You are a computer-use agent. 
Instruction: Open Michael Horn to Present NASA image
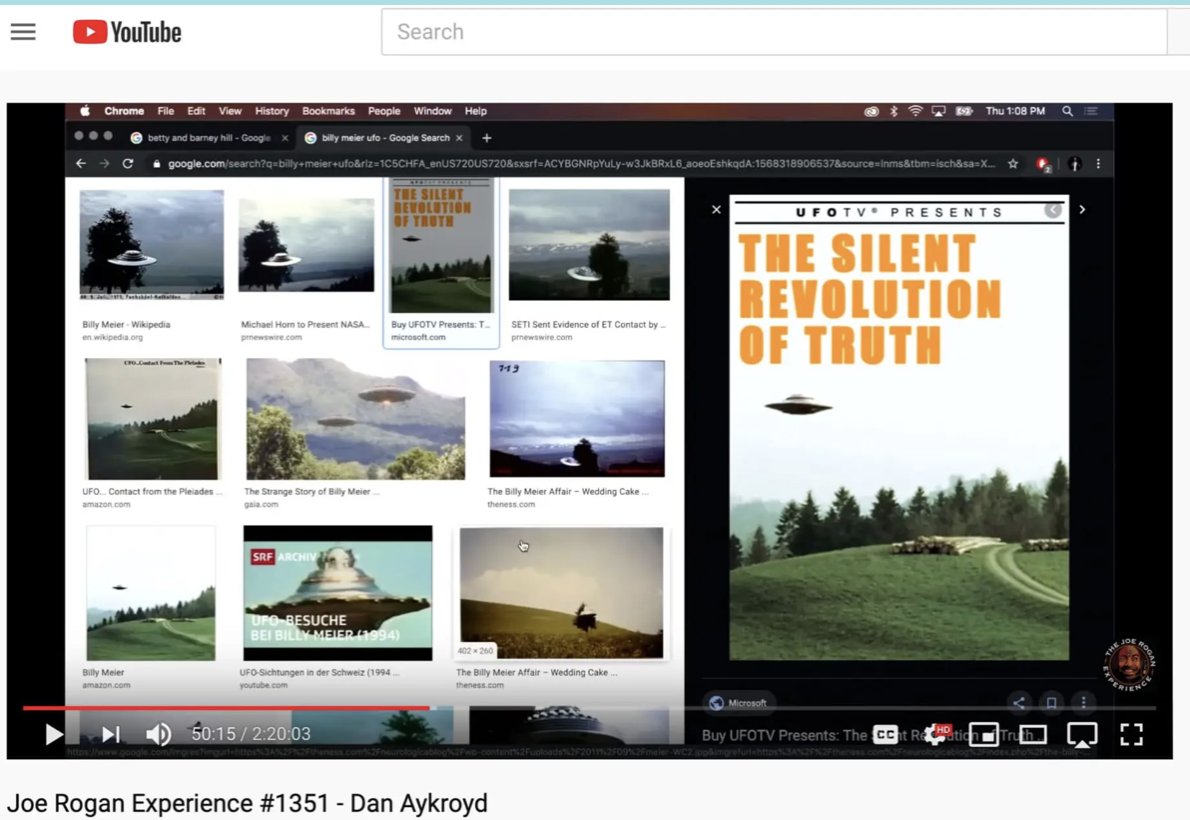coord(306,244)
